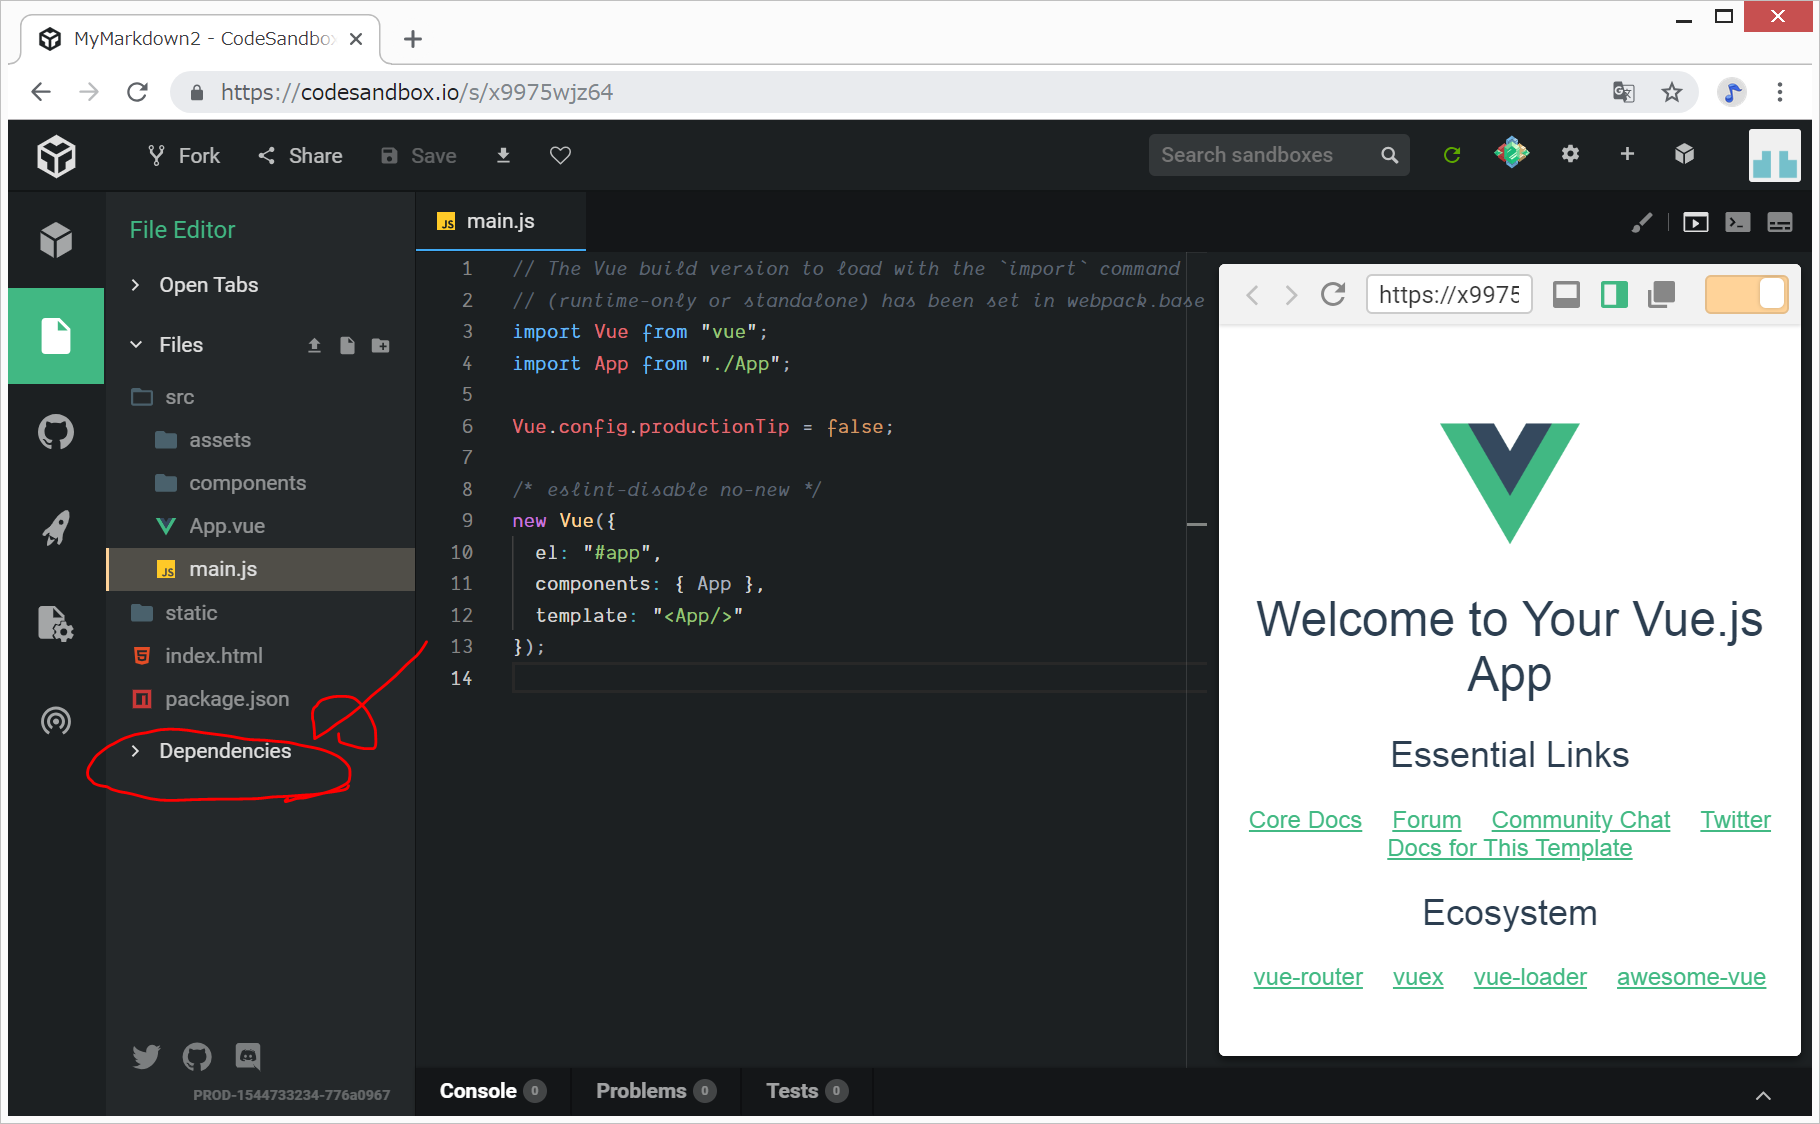Switch to the Problems tab
This screenshot has width=1820, height=1124.
(x=654, y=1091)
